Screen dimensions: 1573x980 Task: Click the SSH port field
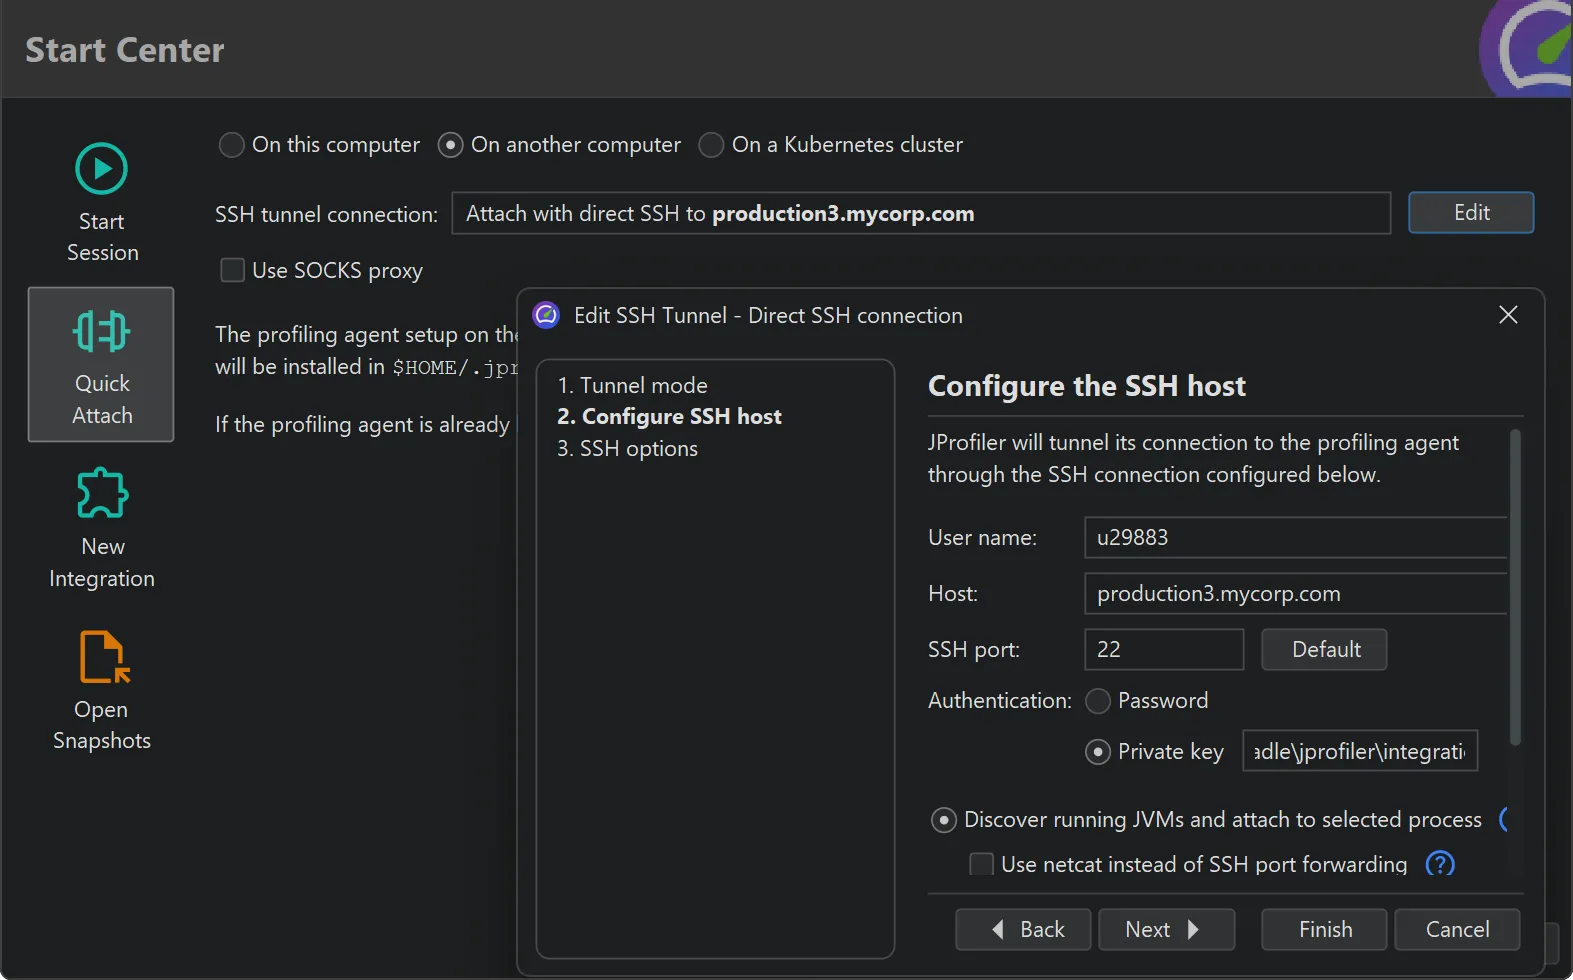pyautogui.click(x=1164, y=650)
